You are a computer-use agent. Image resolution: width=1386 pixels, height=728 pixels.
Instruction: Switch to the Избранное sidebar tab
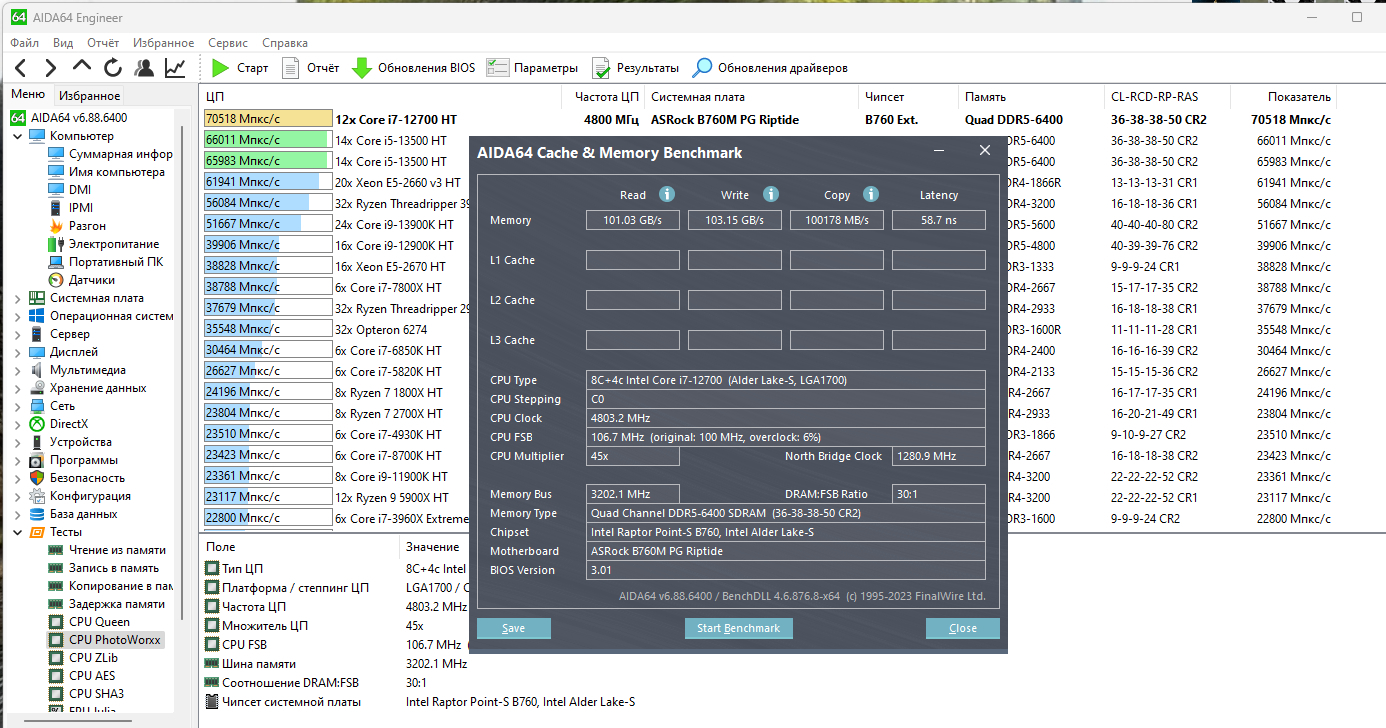tap(89, 96)
